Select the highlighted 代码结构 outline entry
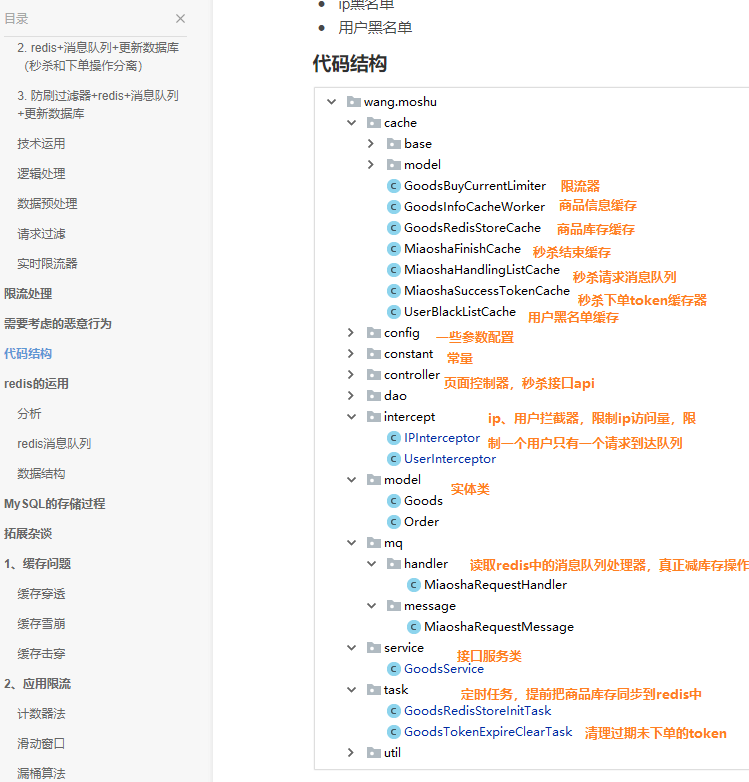The width and height of the screenshot is (749, 782). point(28,354)
